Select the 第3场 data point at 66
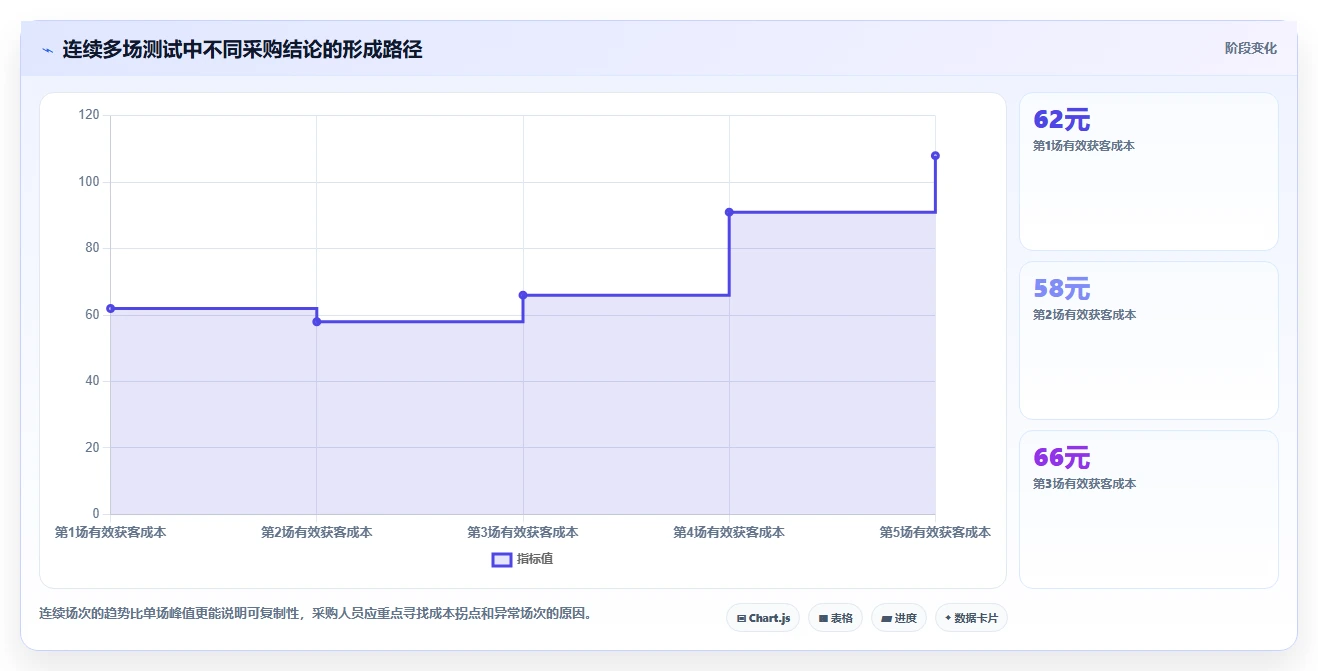Screen dimensions: 1318x671 (523, 295)
